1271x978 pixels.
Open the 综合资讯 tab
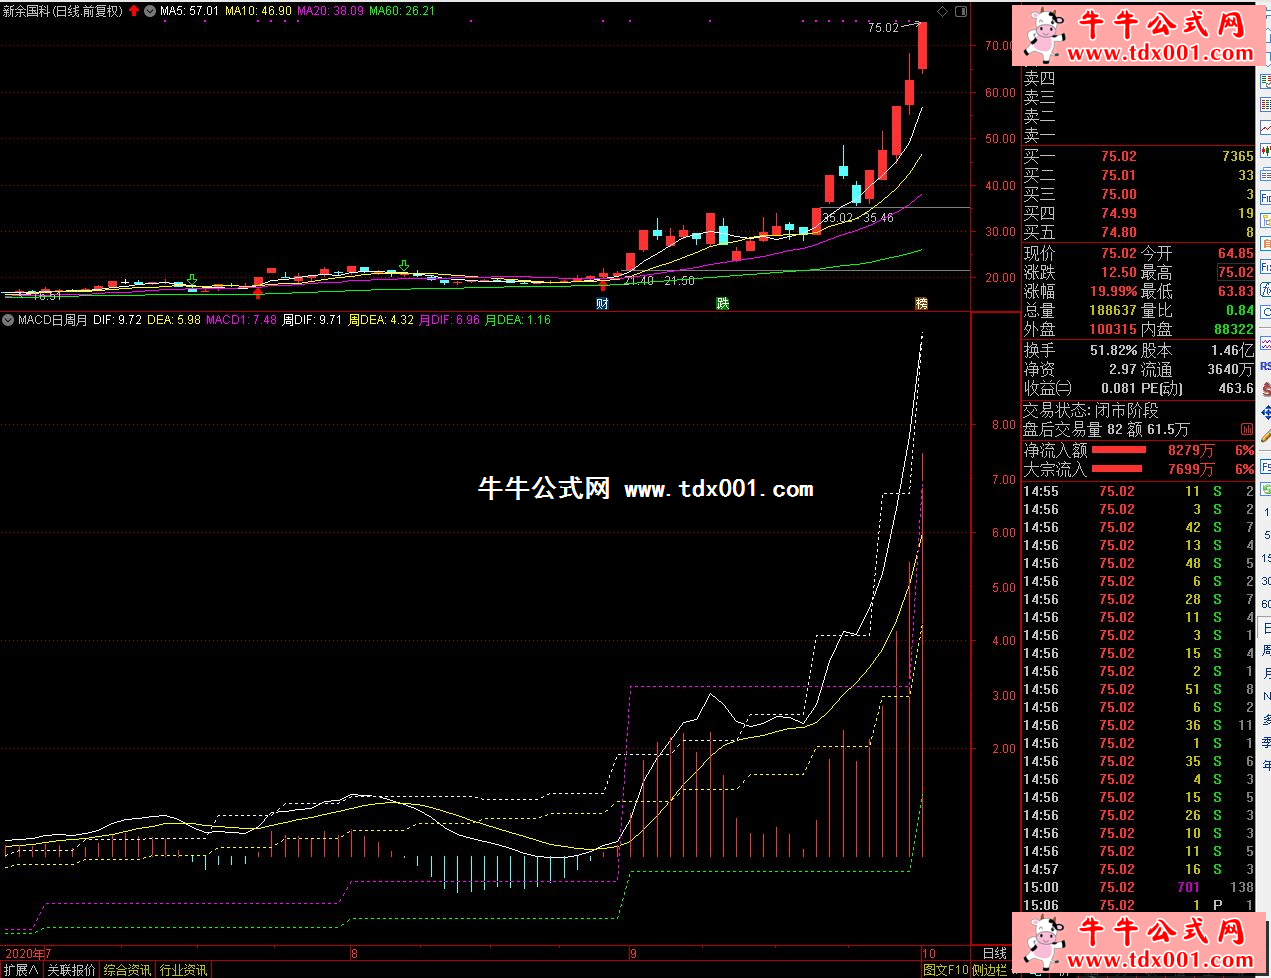[x=127, y=970]
